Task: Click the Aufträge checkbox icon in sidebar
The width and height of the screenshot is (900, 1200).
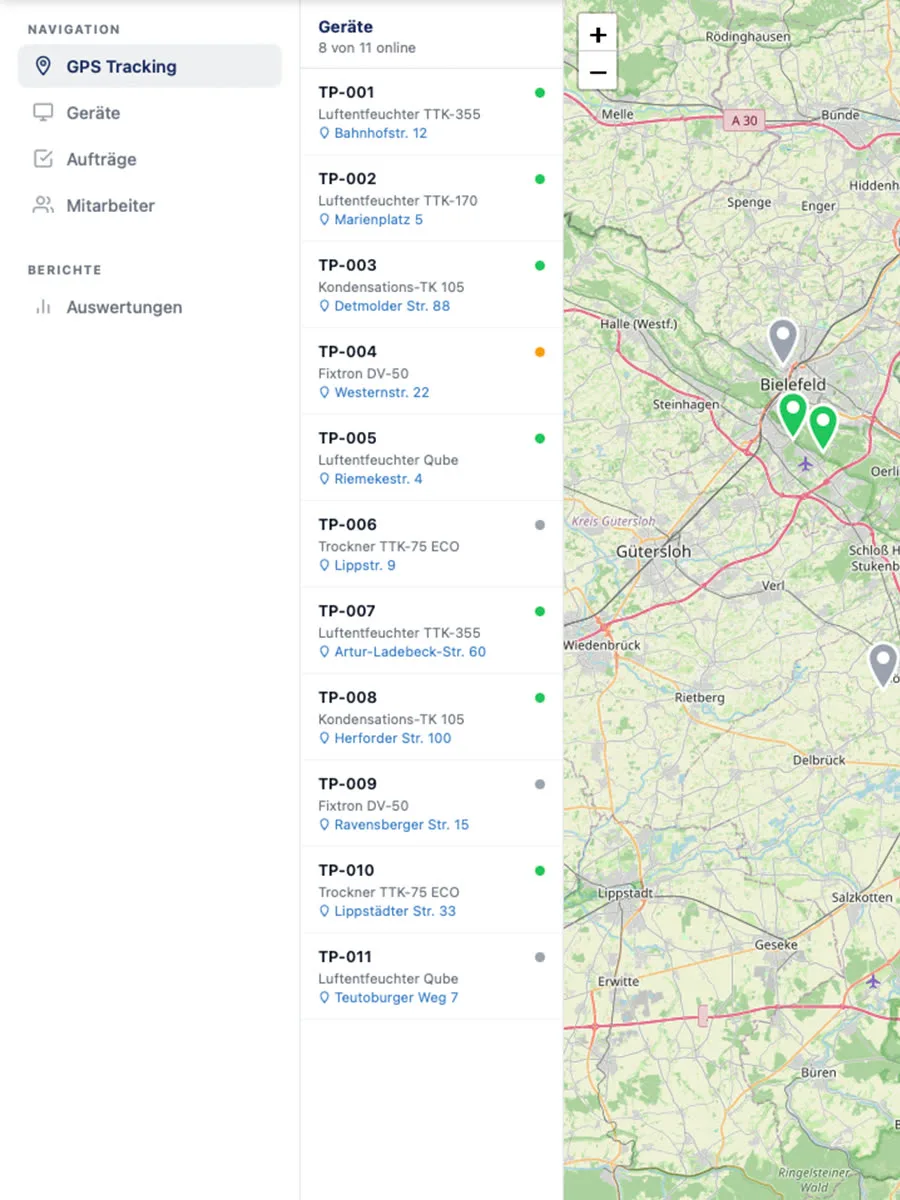Action: coord(43,159)
